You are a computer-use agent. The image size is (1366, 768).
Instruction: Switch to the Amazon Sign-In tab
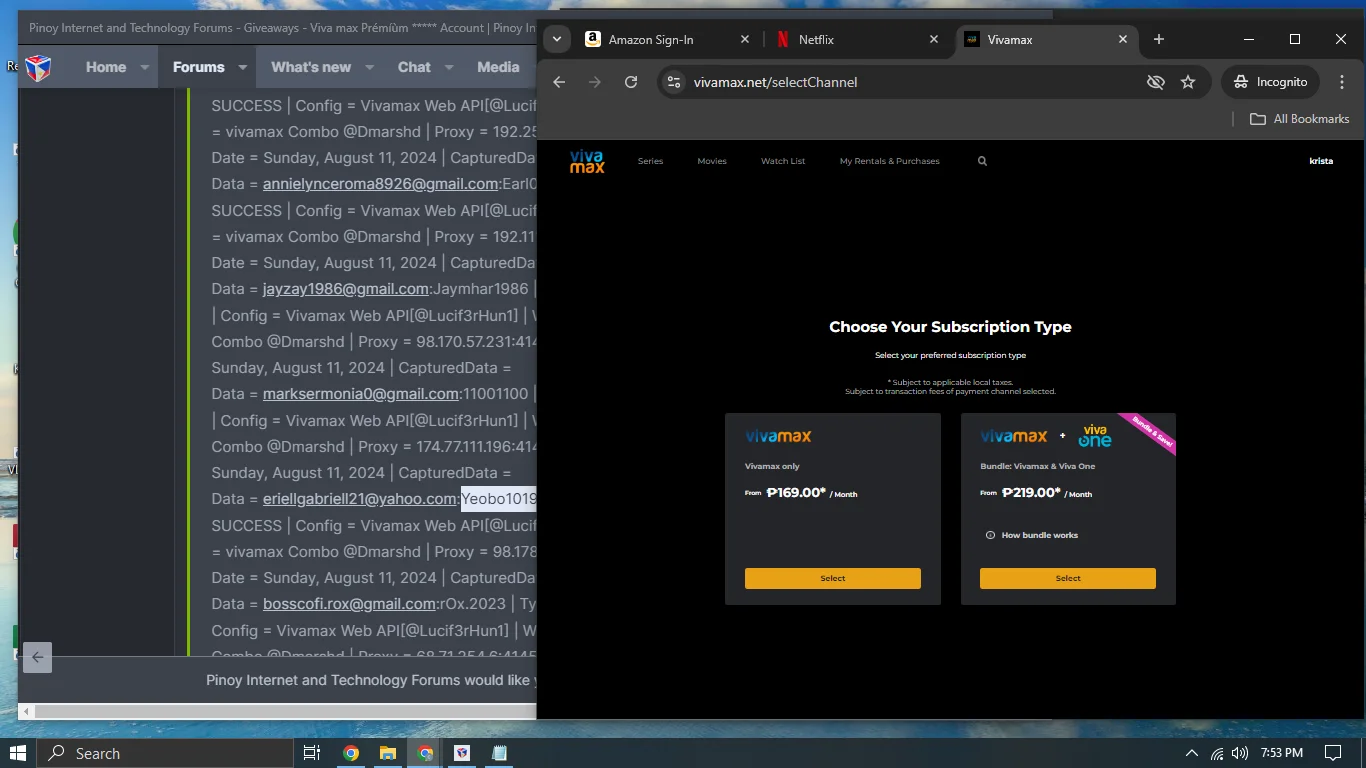[x=651, y=39]
